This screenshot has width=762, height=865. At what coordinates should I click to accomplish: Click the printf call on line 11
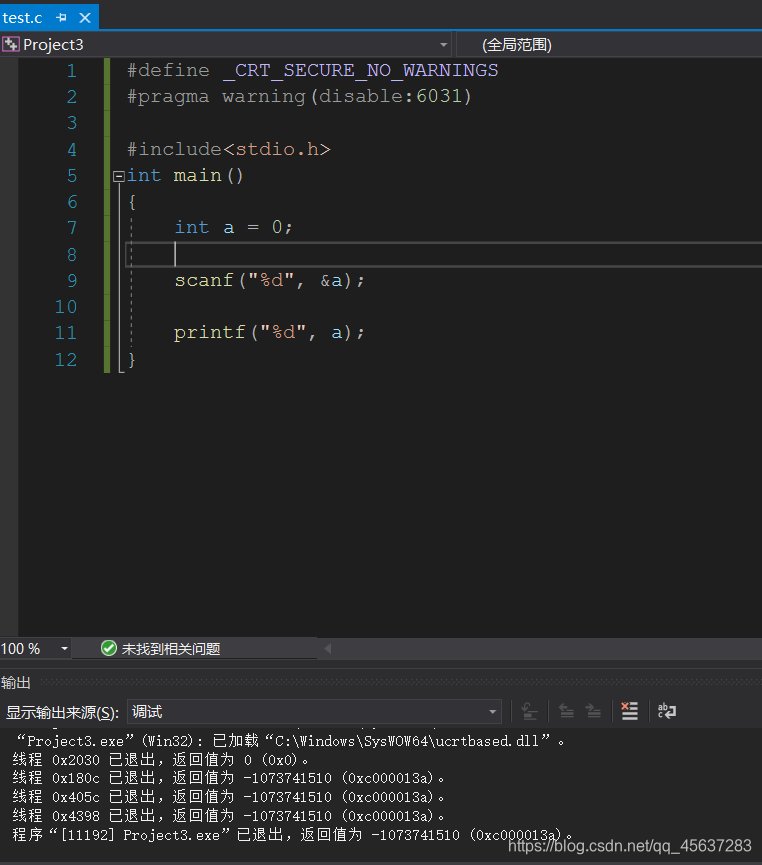coord(269,332)
